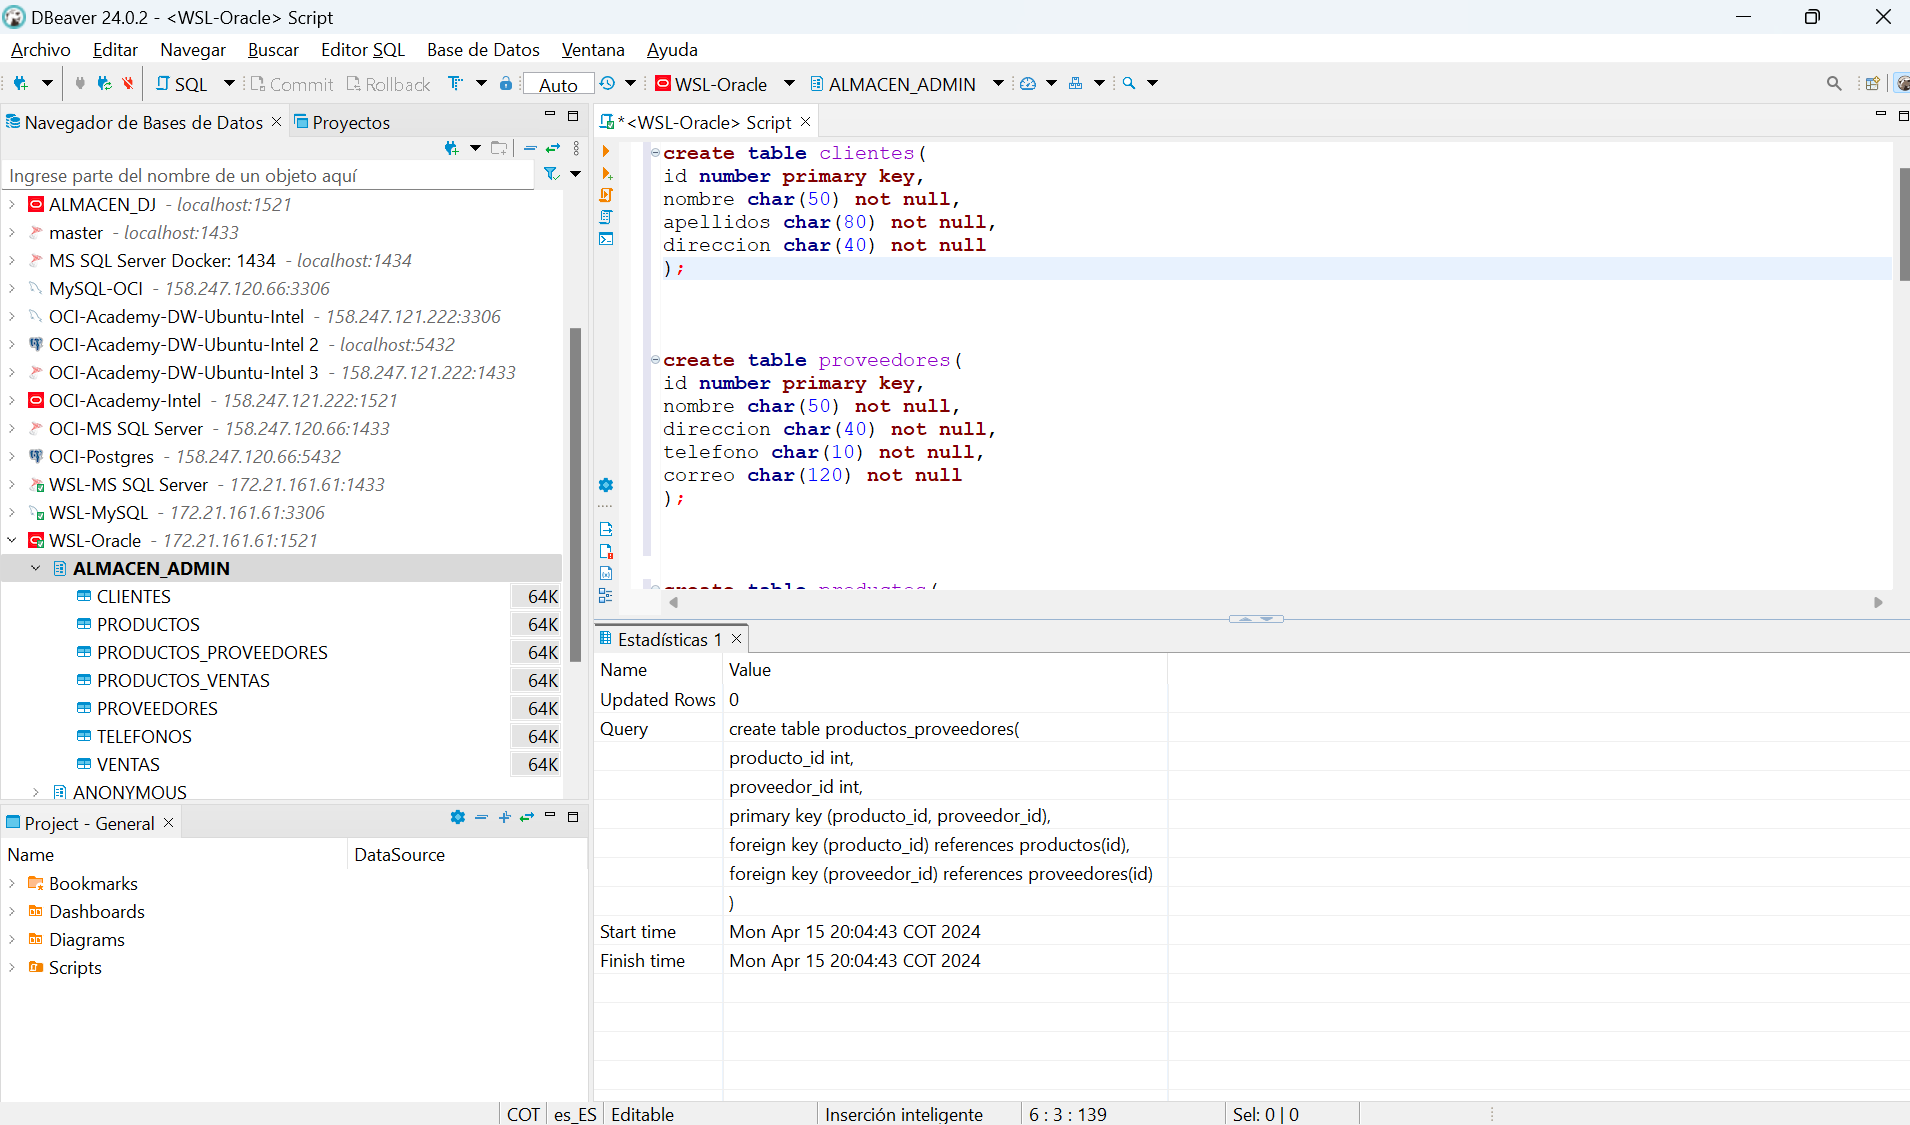Open the Base de Datos menu

point(483,50)
